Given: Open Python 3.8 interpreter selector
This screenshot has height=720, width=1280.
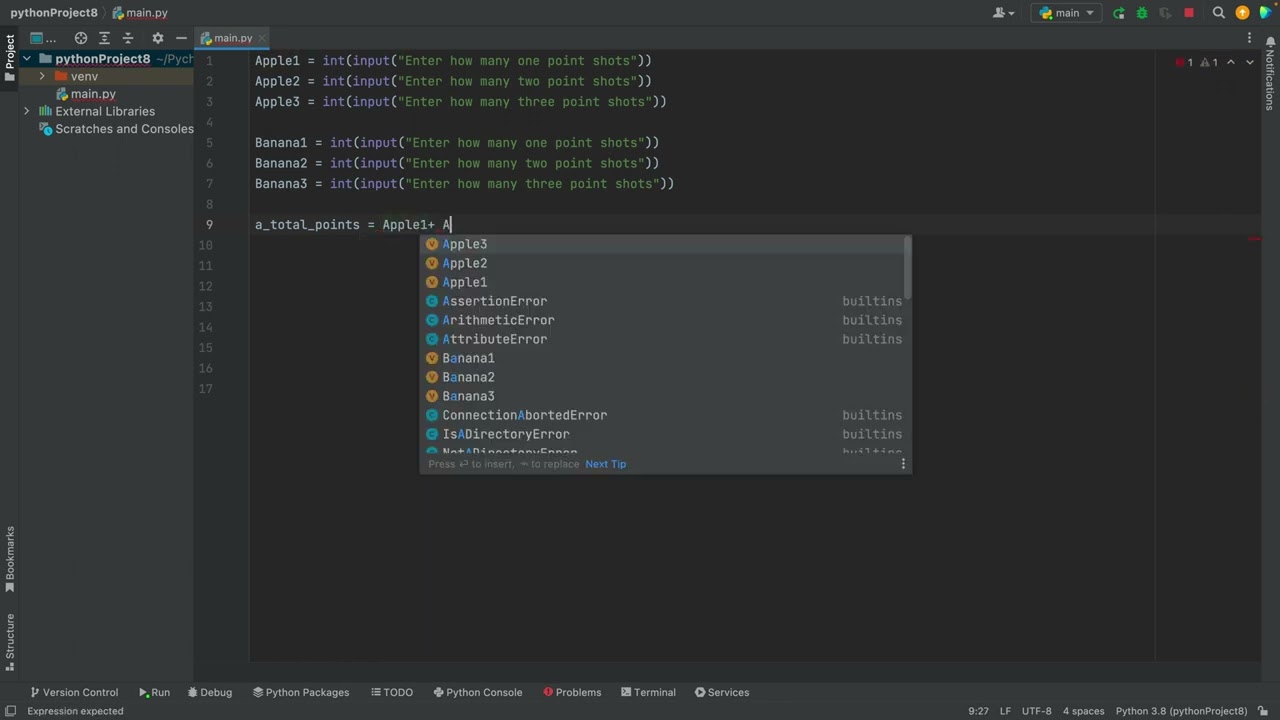Looking at the screenshot, I should coord(1181,711).
